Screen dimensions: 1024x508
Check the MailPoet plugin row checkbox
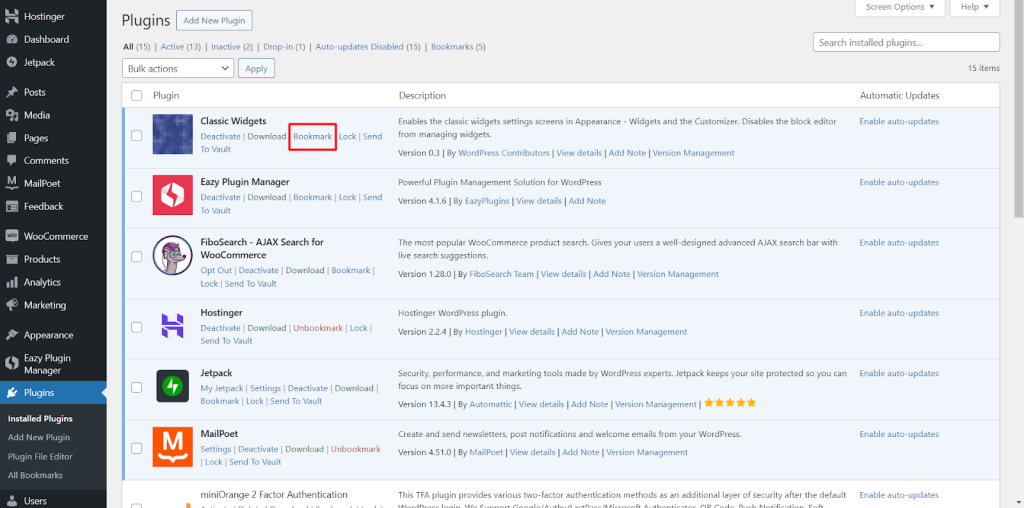click(x=136, y=449)
